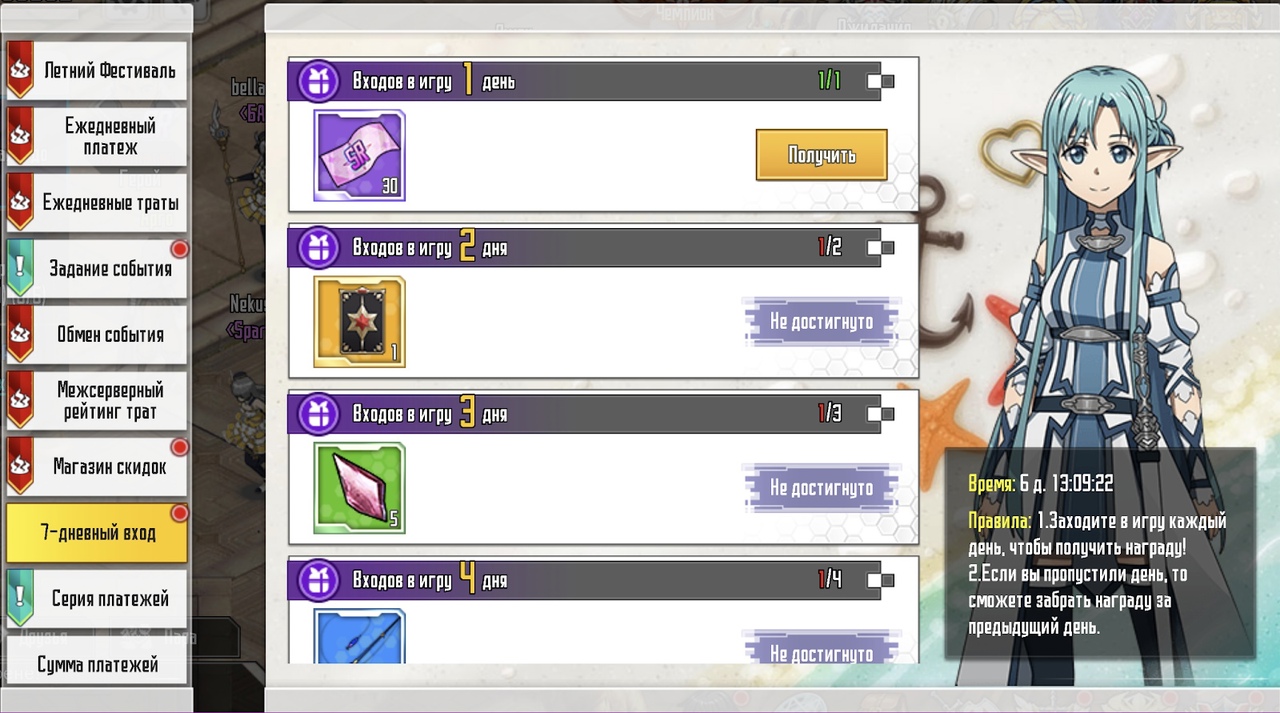This screenshot has height=713, width=1280.
Task: Select the gold star card reward icon
Action: coord(359,322)
